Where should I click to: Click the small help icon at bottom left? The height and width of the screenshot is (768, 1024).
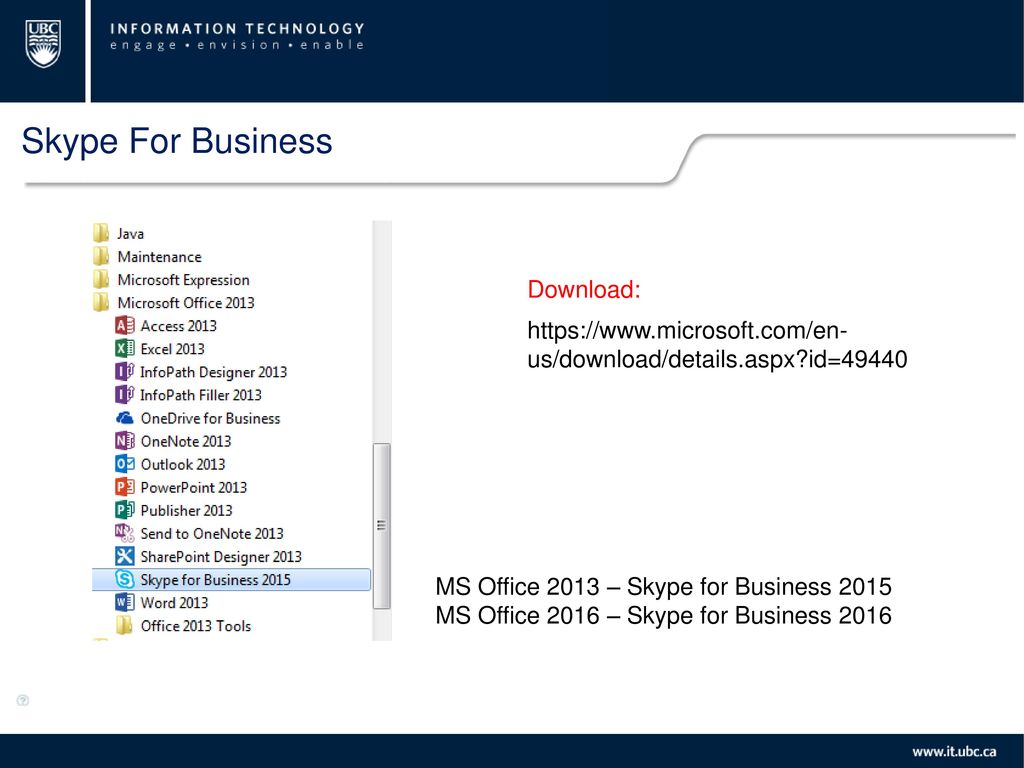click(x=23, y=700)
